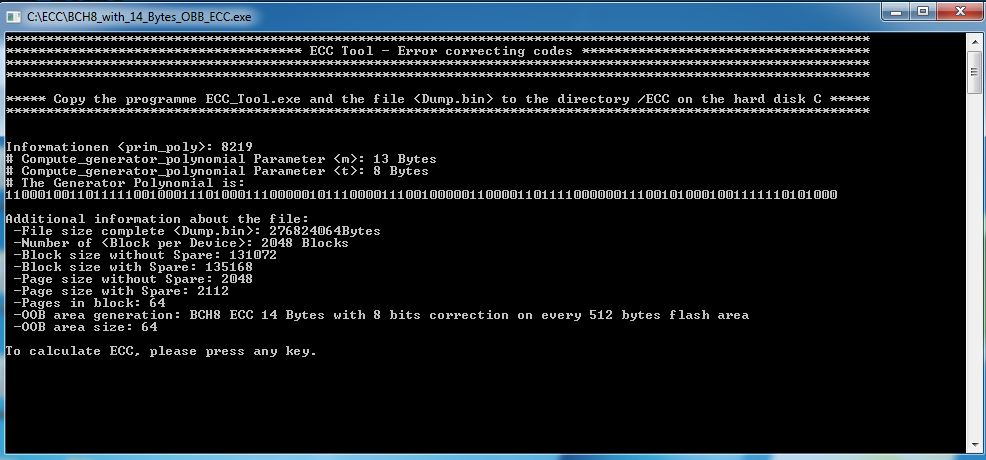Image resolution: width=986 pixels, height=460 pixels.
Task: Click the 'OOB area generation: BCH8 ECC' line
Action: coord(381,315)
